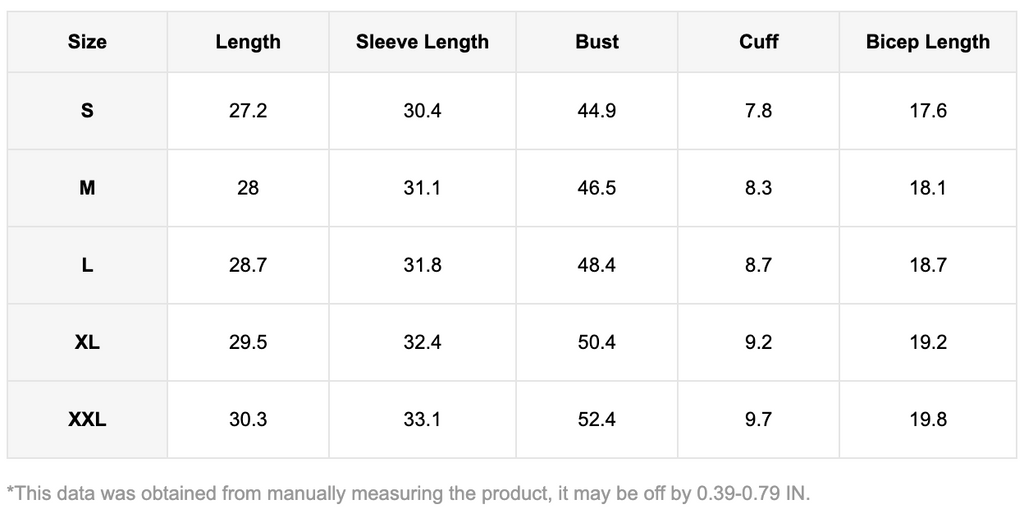Click the Bicep Length header
The height and width of the screenshot is (509, 1024).
pyautogui.click(x=928, y=42)
